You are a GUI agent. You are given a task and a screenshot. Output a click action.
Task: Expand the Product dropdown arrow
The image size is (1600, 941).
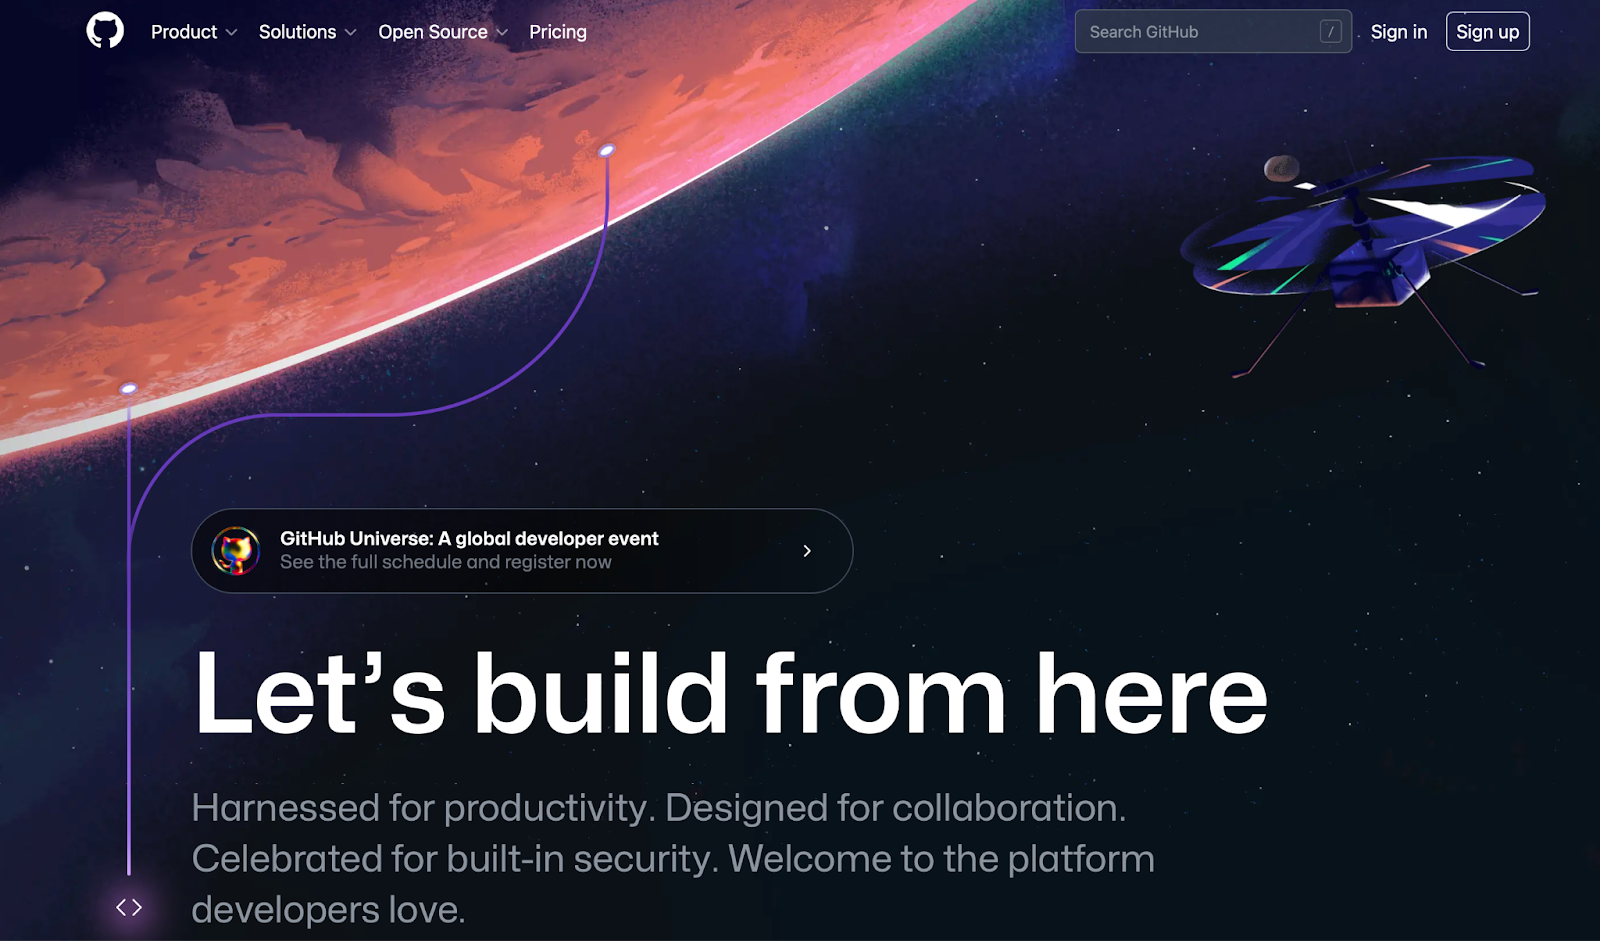pyautogui.click(x=232, y=32)
